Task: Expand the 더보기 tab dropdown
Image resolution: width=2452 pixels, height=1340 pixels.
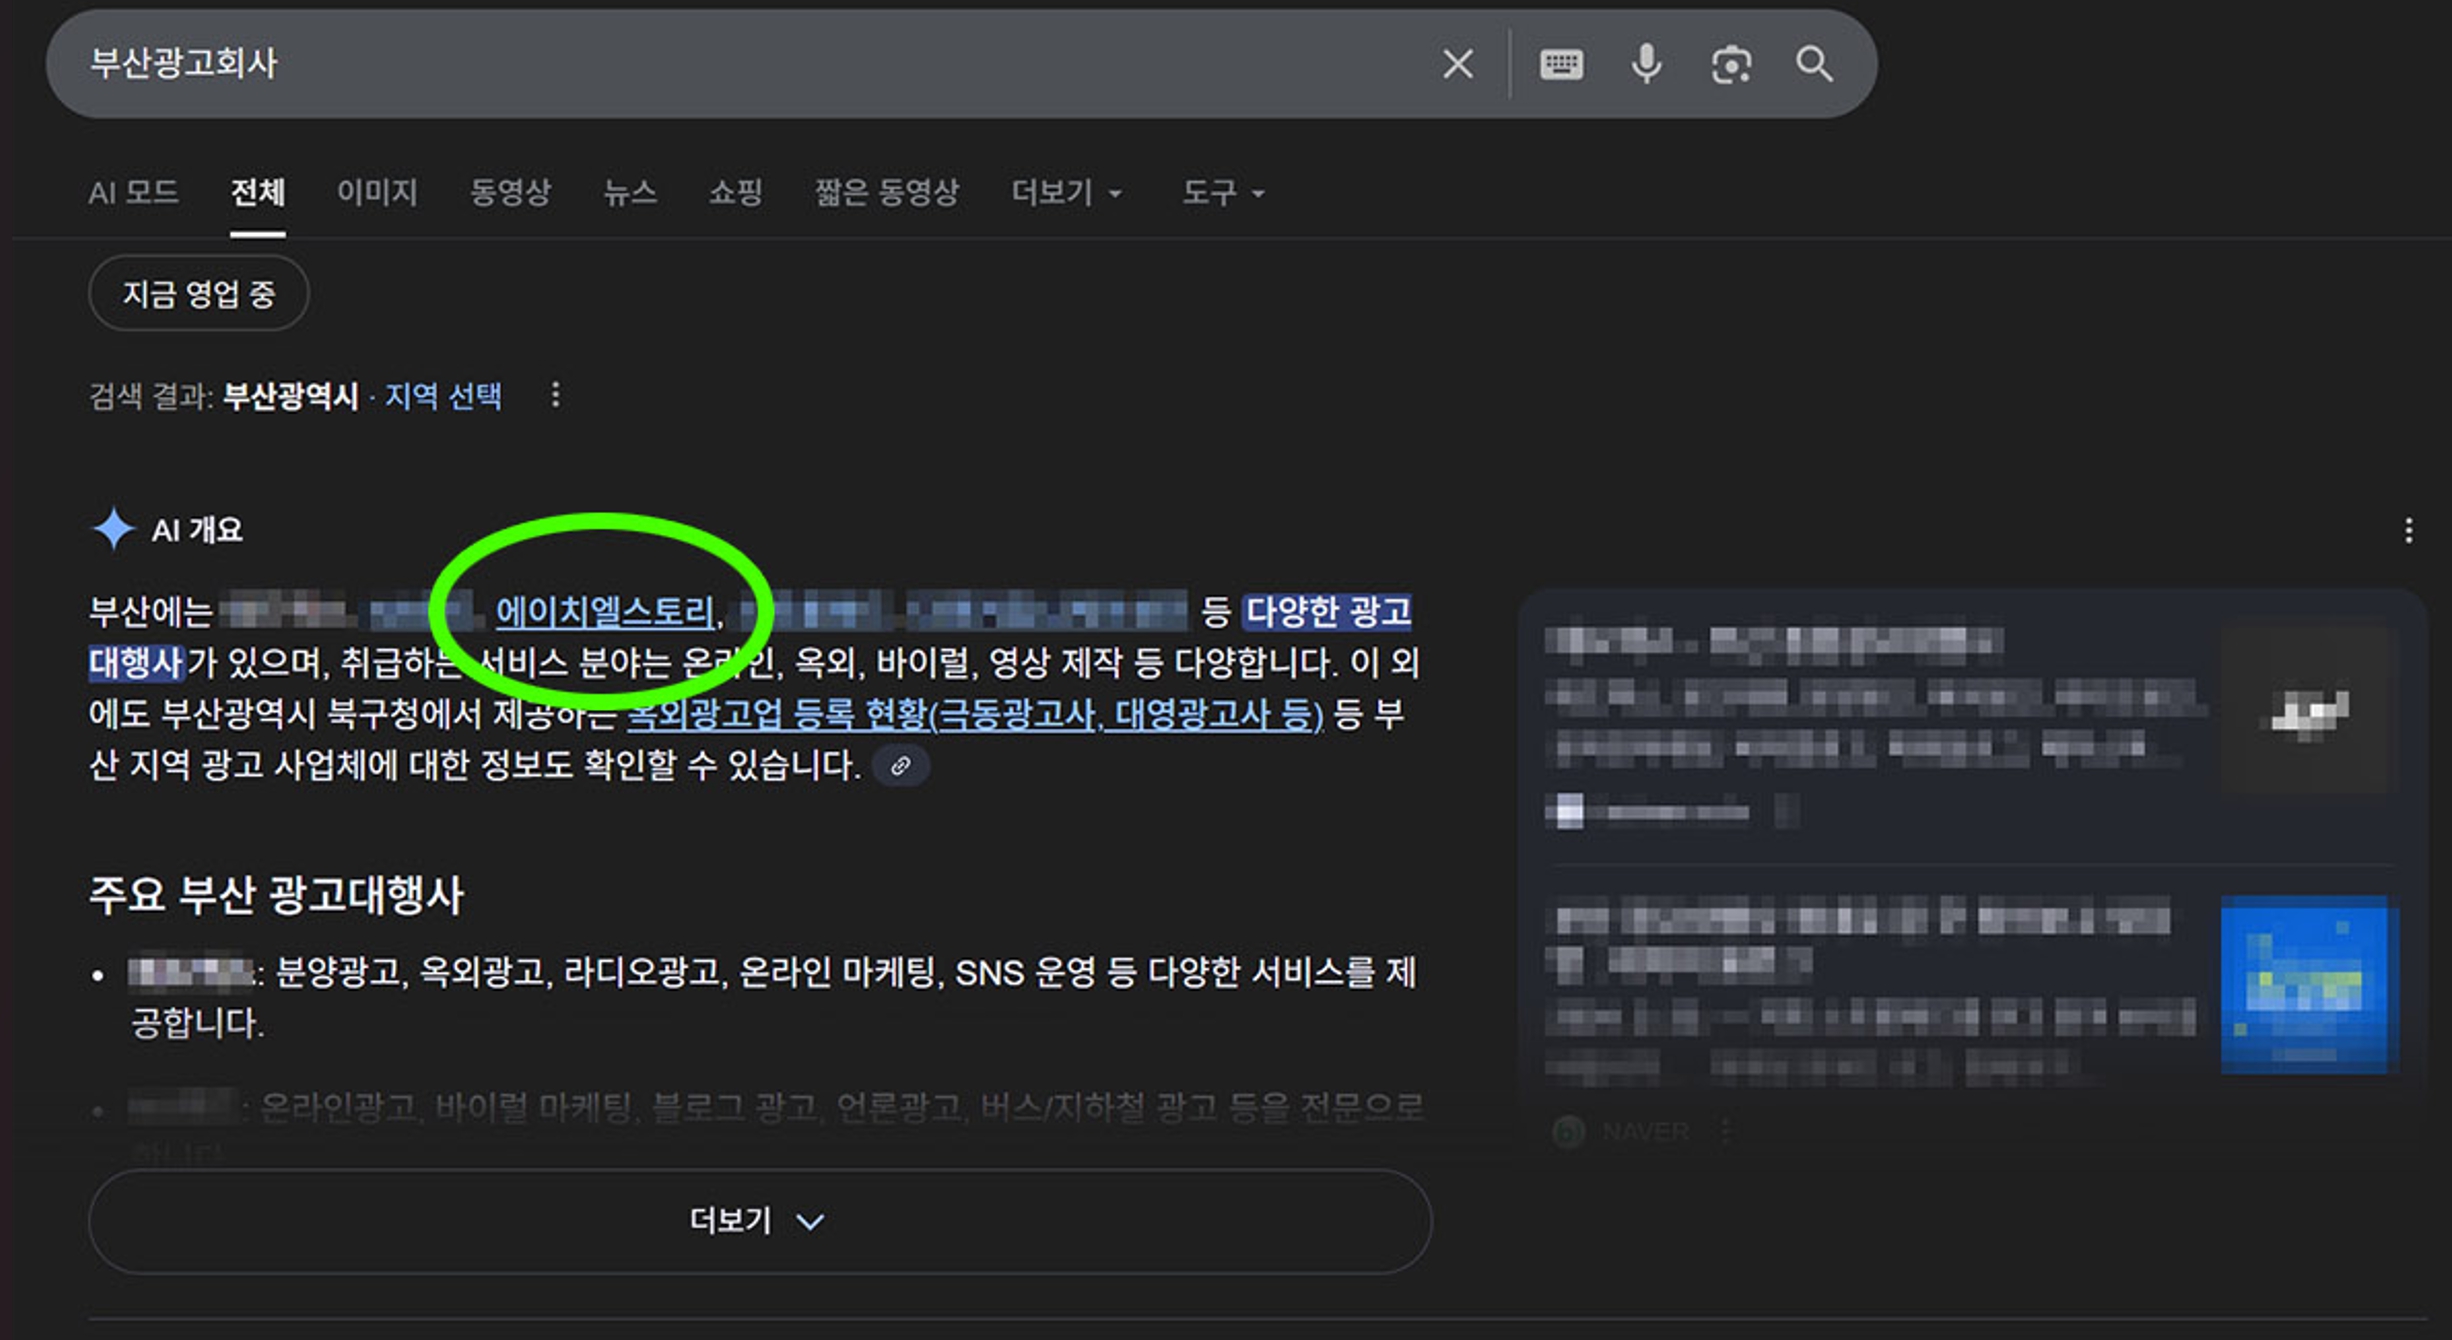Action: tap(1066, 192)
